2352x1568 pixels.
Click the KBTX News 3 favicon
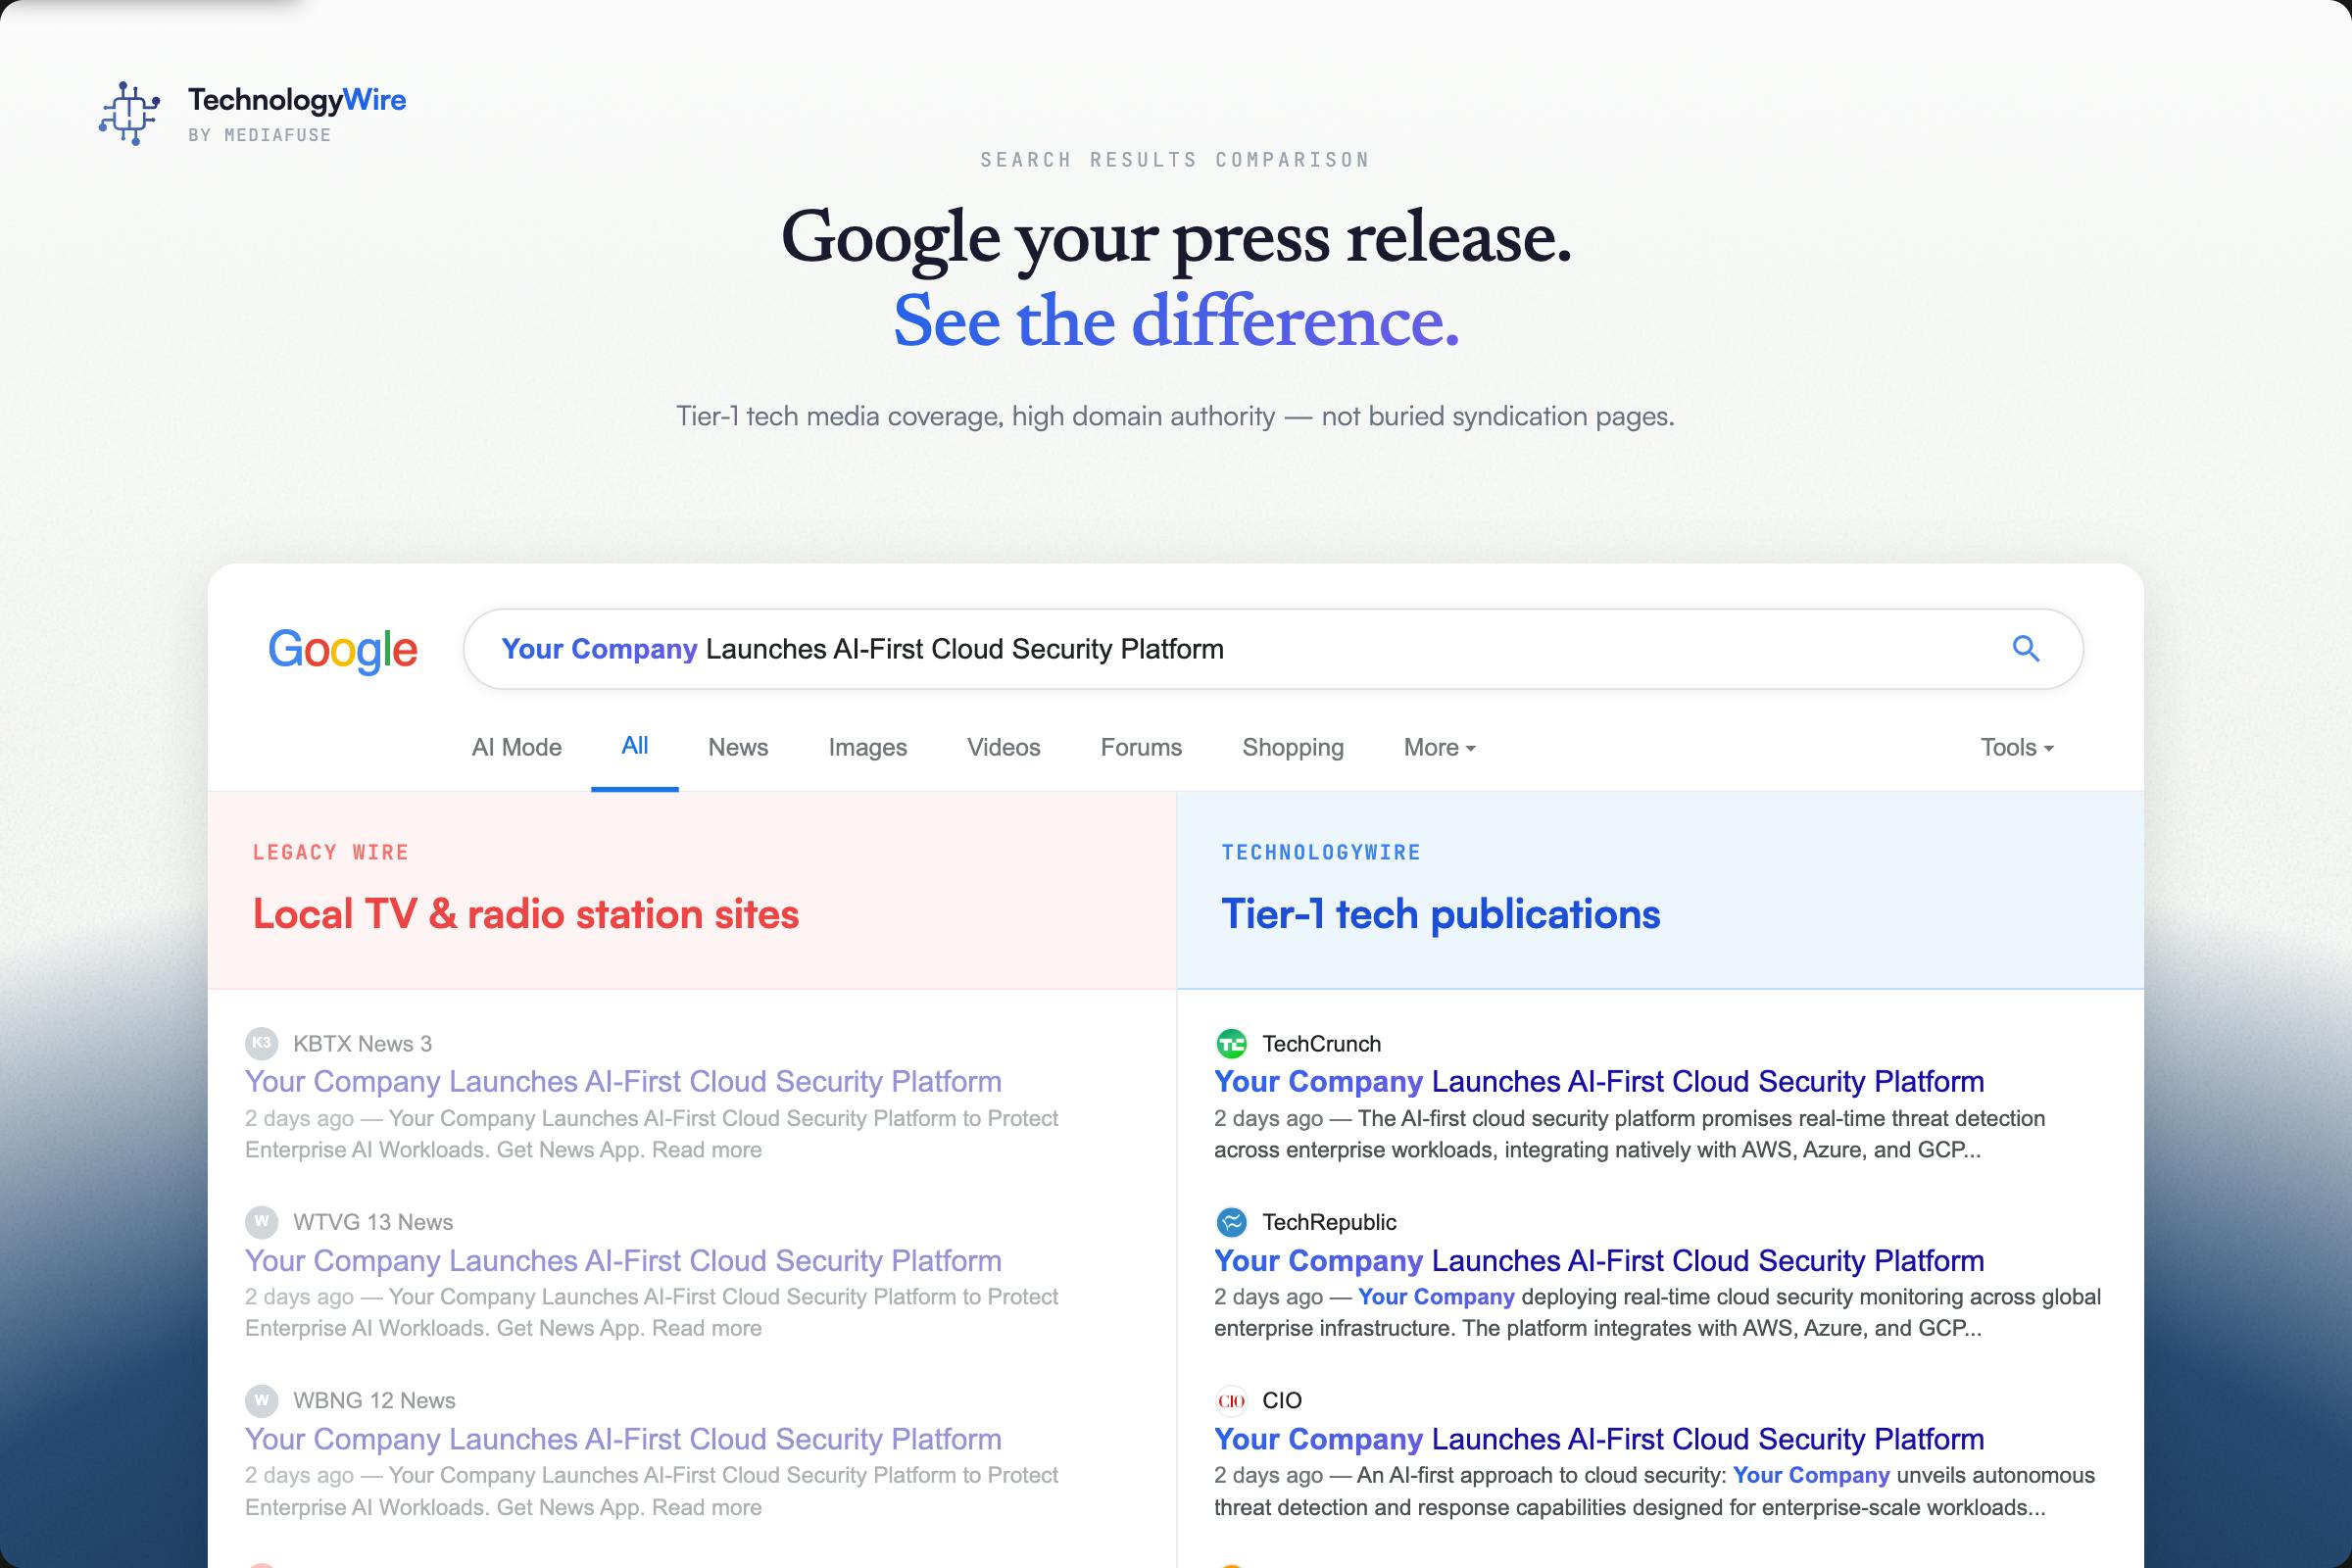(x=261, y=1043)
